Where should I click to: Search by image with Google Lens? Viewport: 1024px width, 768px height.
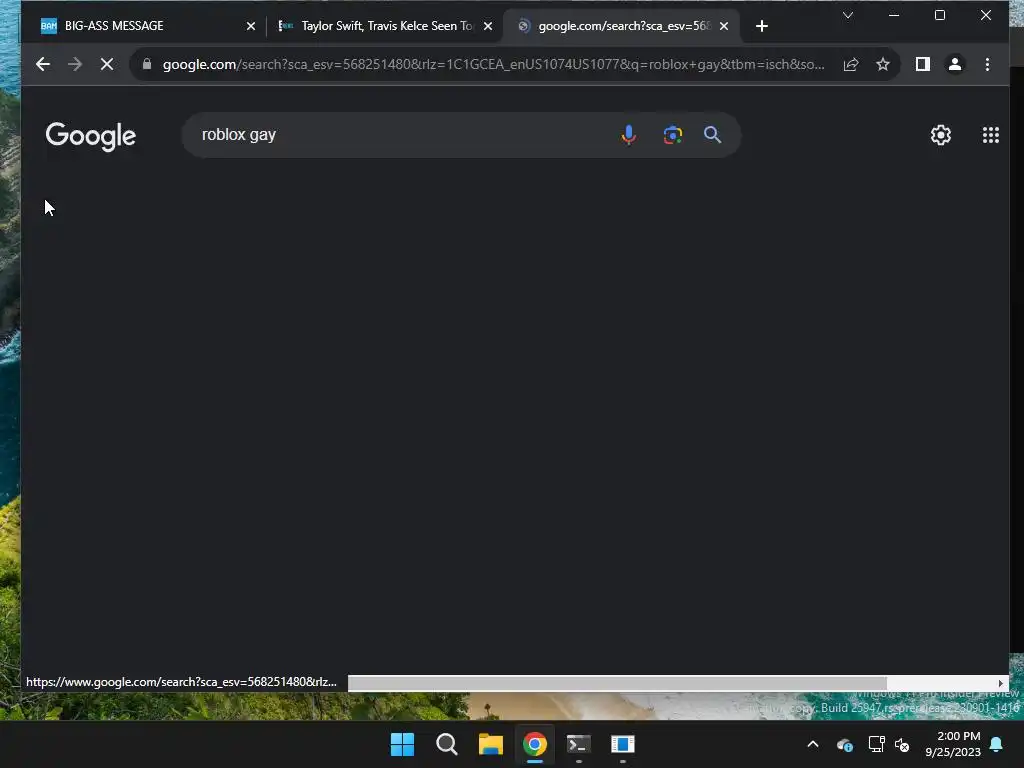(673, 135)
